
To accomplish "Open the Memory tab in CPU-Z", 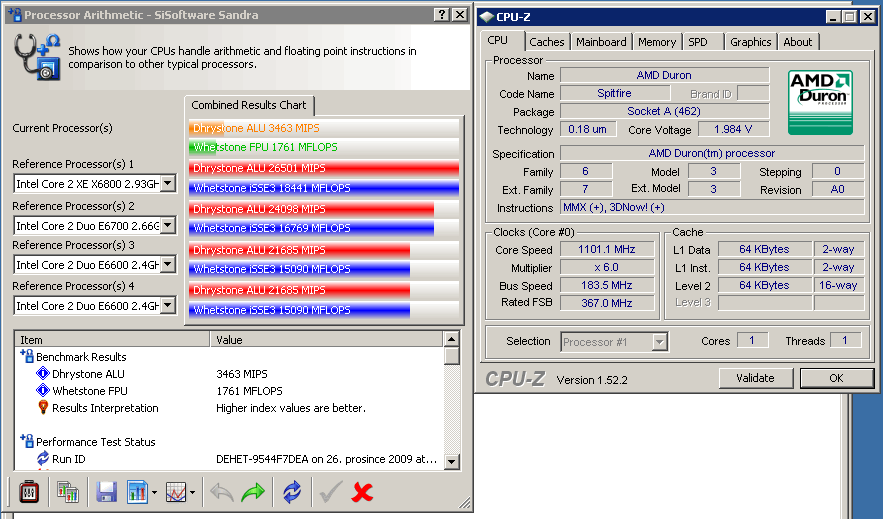I will point(657,42).
